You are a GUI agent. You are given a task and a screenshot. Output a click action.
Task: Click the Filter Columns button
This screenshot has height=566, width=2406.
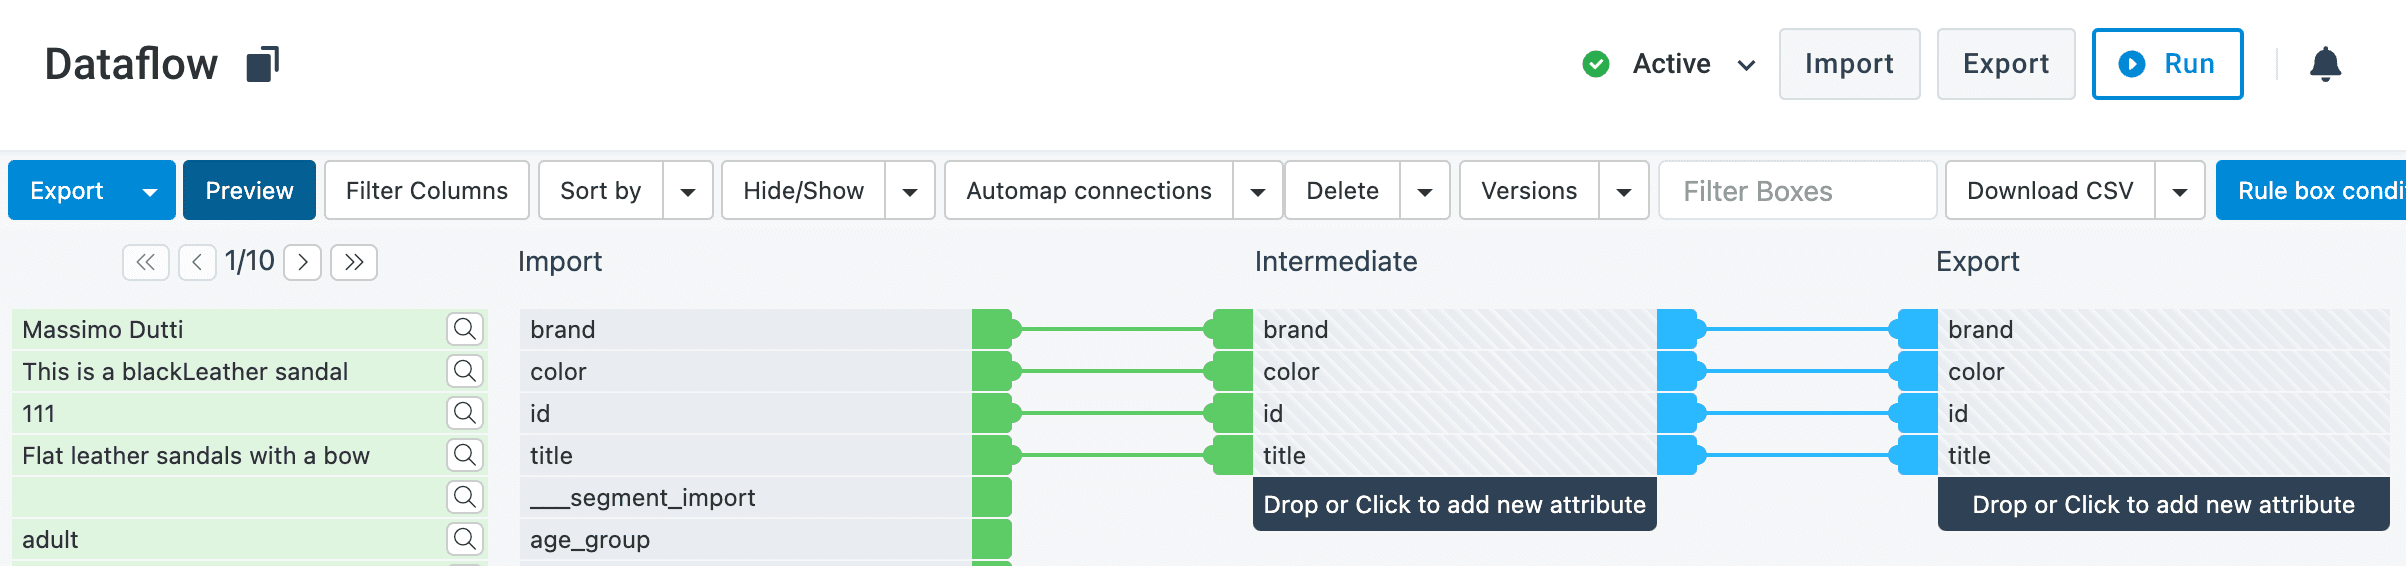coord(427,191)
